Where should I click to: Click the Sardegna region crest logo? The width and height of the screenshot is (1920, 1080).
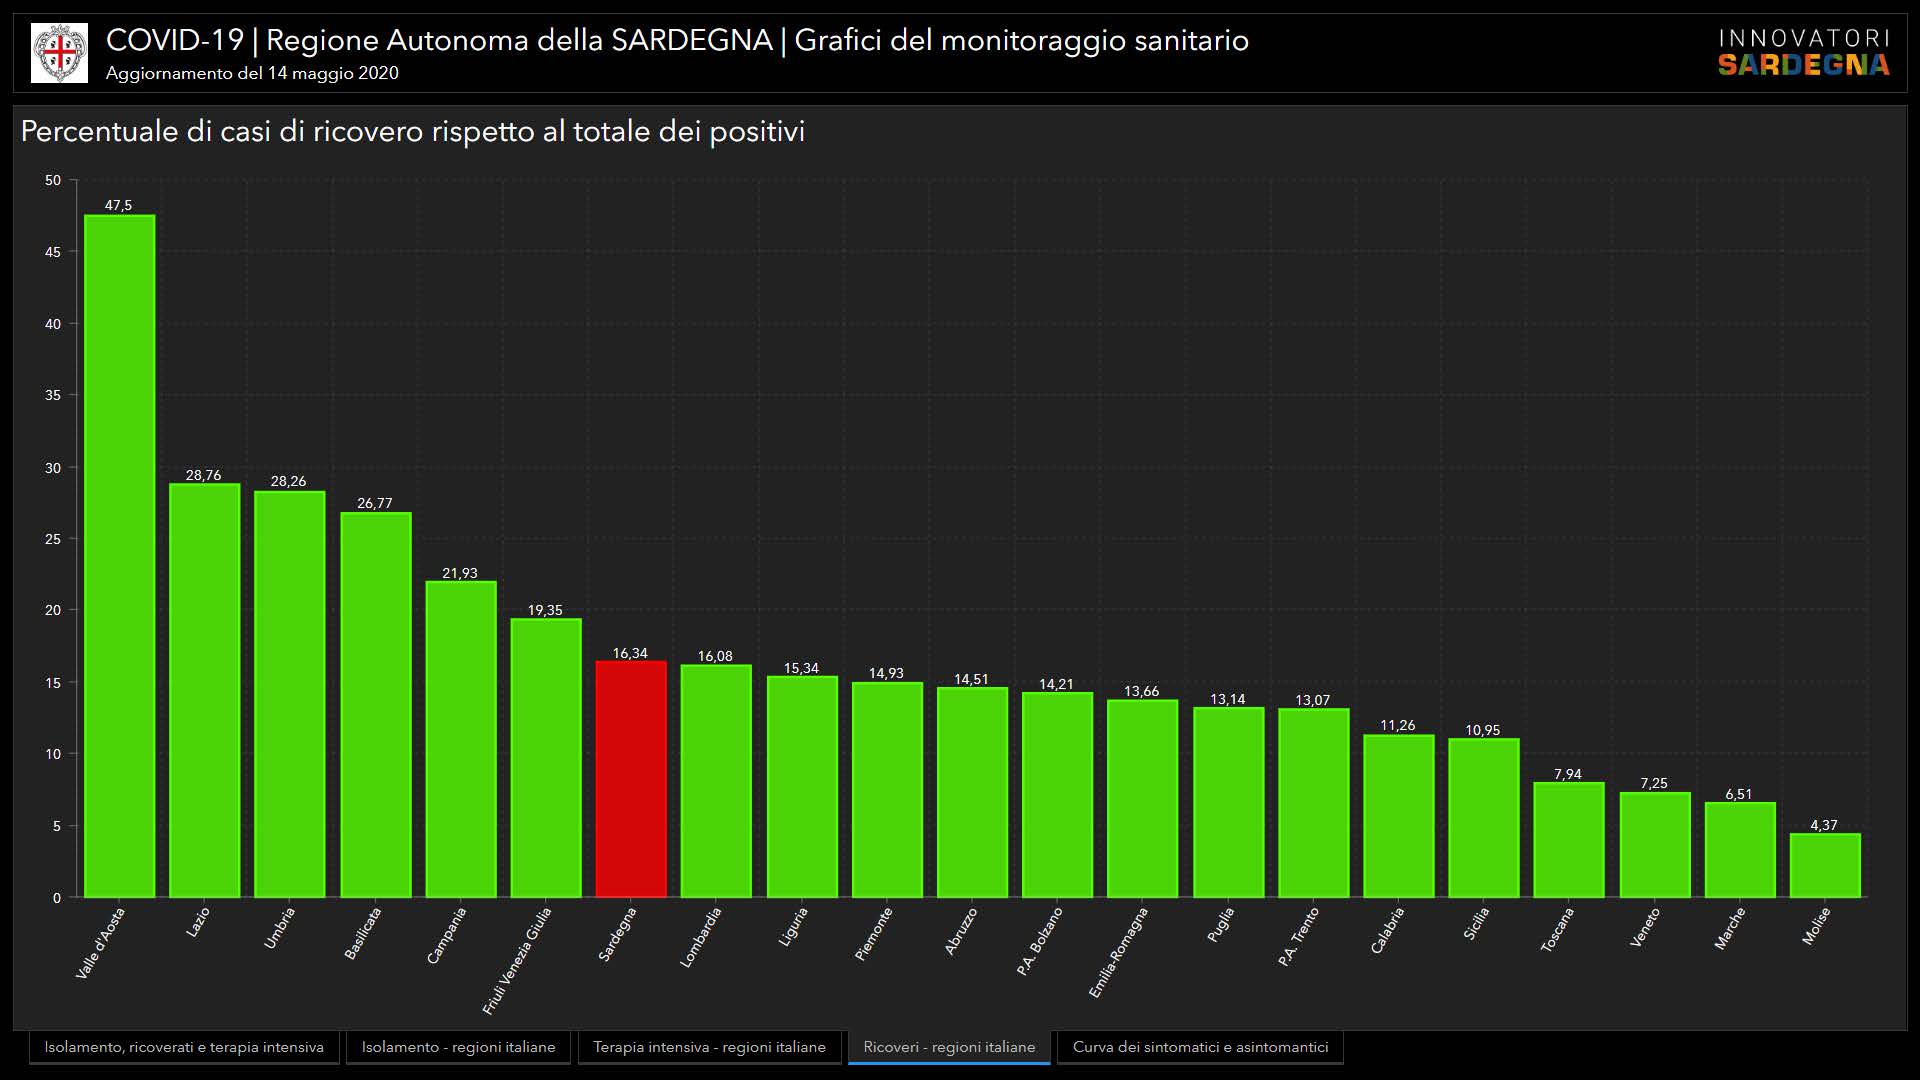tap(59, 52)
